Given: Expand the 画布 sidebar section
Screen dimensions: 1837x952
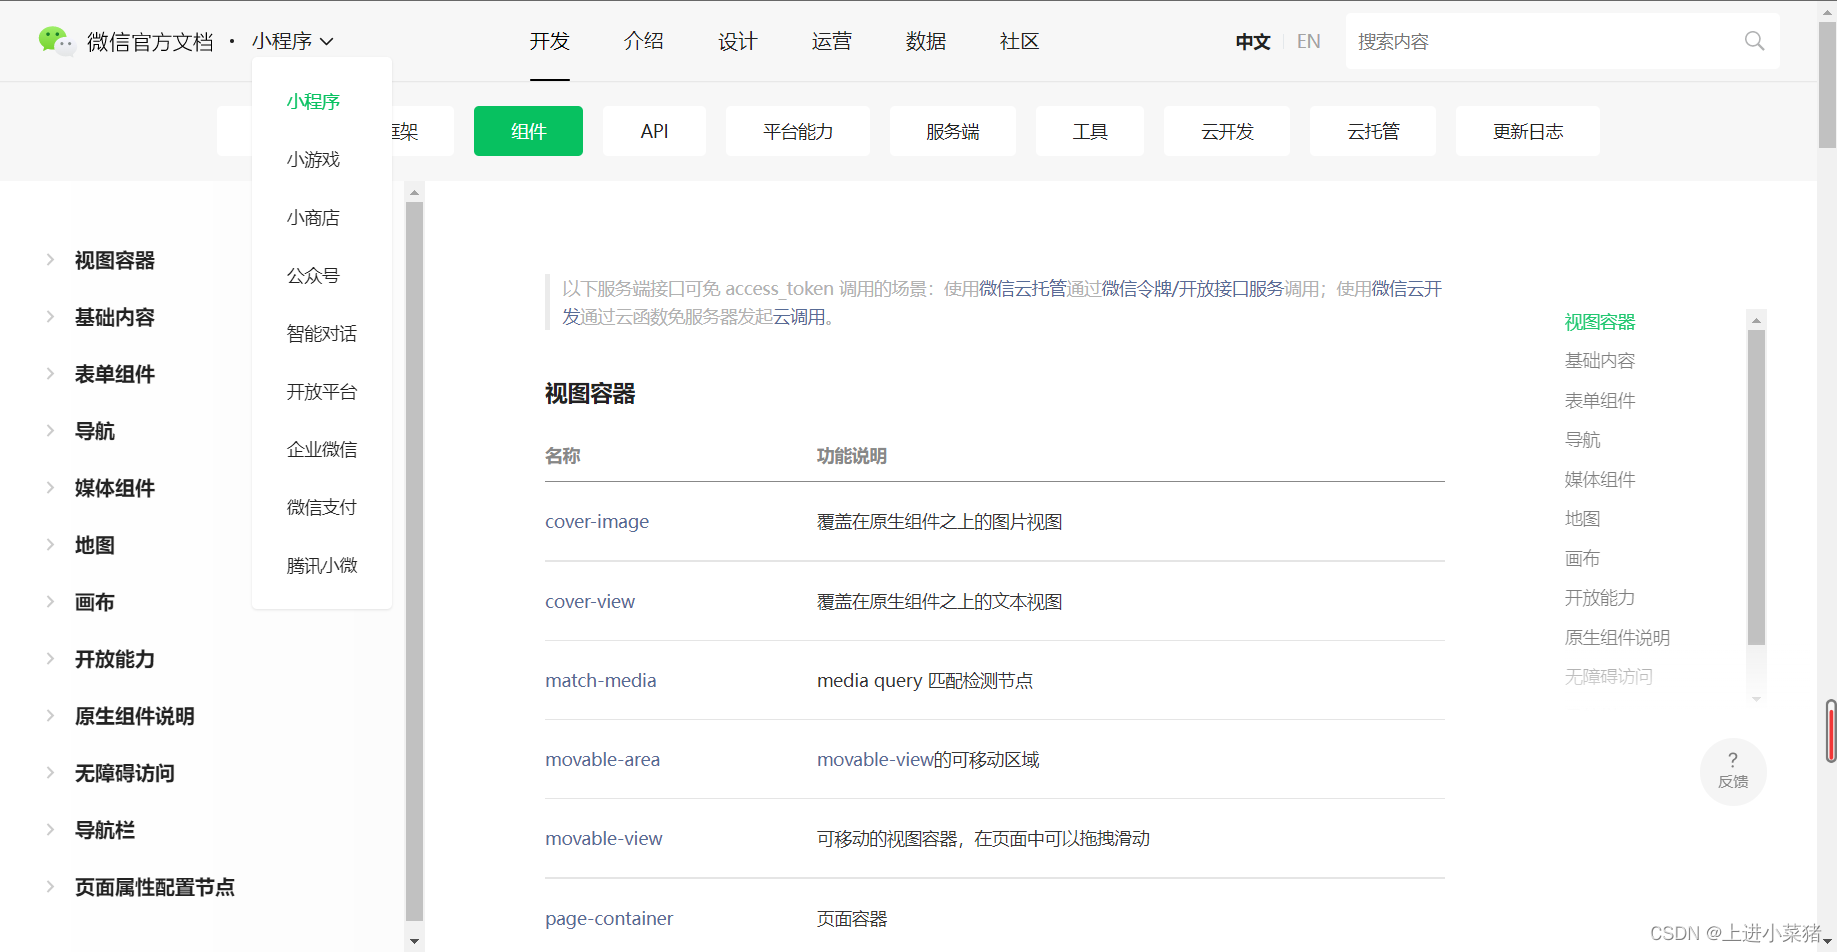Looking at the screenshot, I should (50, 602).
